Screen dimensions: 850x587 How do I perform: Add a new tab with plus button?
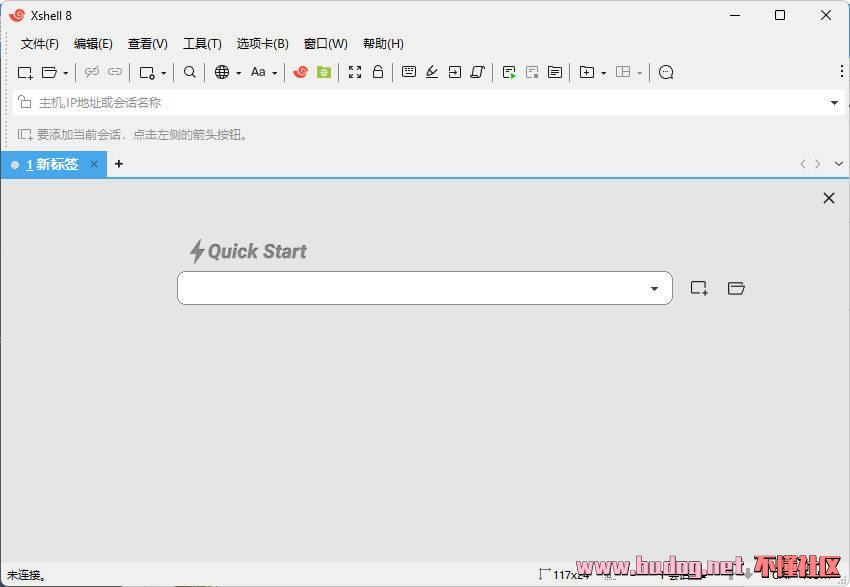coord(119,164)
